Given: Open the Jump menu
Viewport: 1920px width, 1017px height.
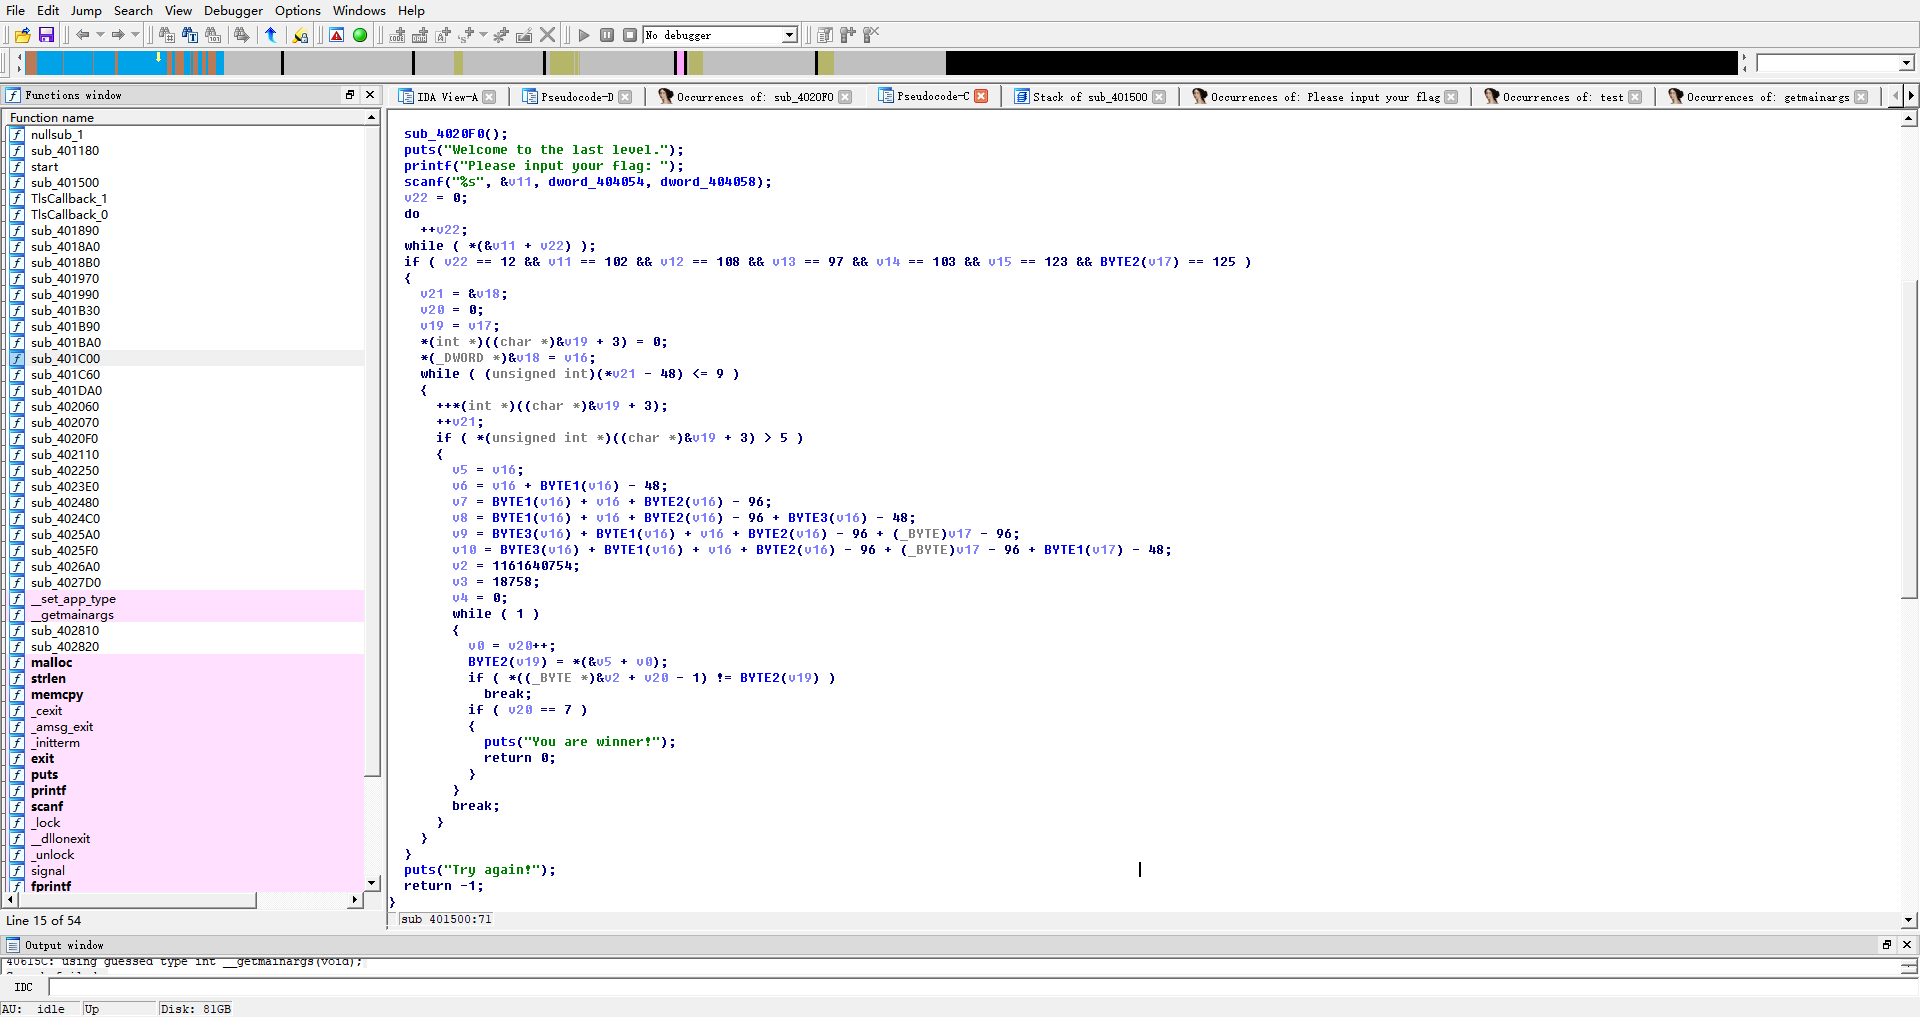Looking at the screenshot, I should pyautogui.click(x=86, y=10).
